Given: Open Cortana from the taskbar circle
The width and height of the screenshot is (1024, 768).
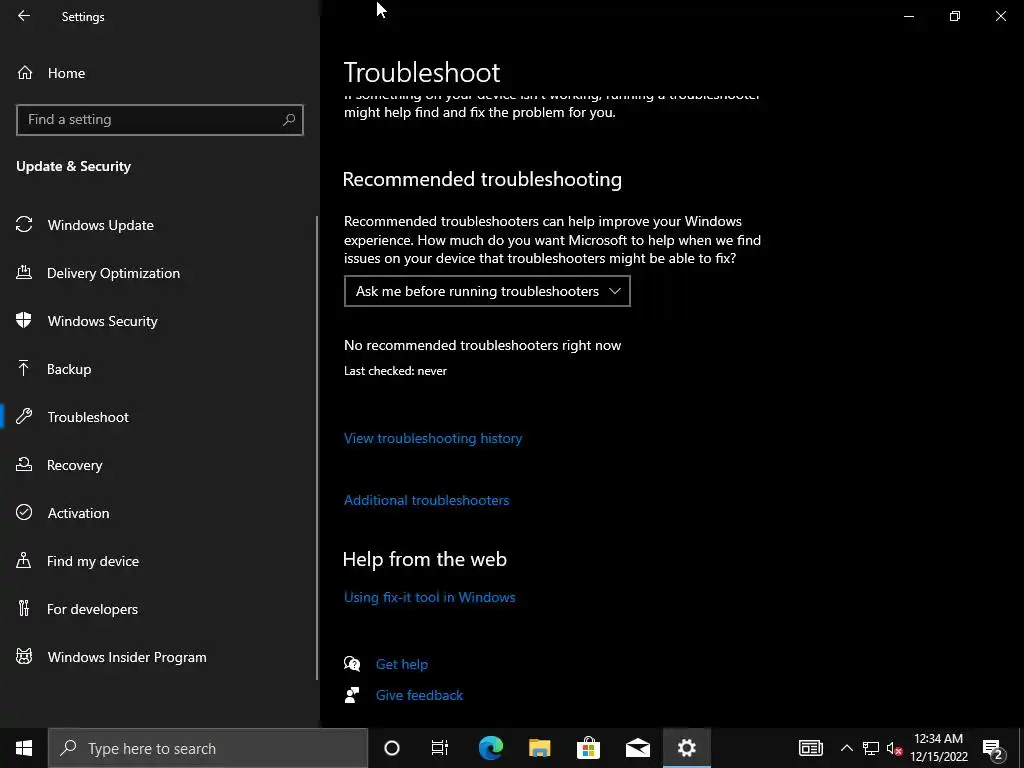Looking at the screenshot, I should click(392, 748).
